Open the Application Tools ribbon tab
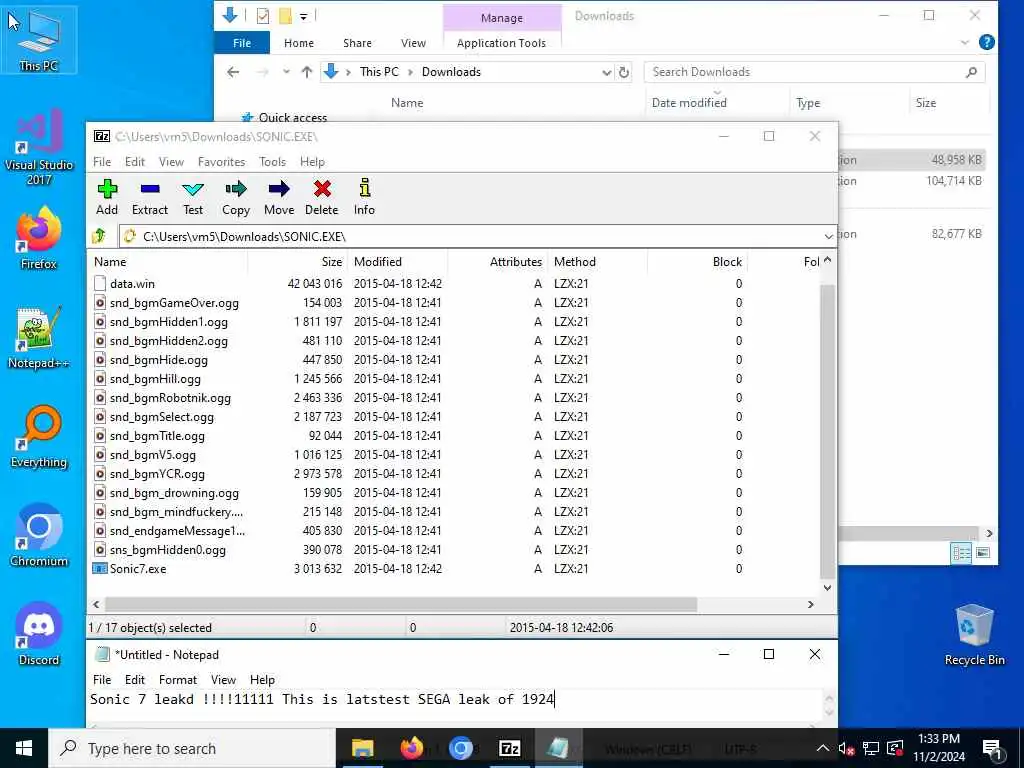Image resolution: width=1024 pixels, height=768 pixels. pos(502,43)
